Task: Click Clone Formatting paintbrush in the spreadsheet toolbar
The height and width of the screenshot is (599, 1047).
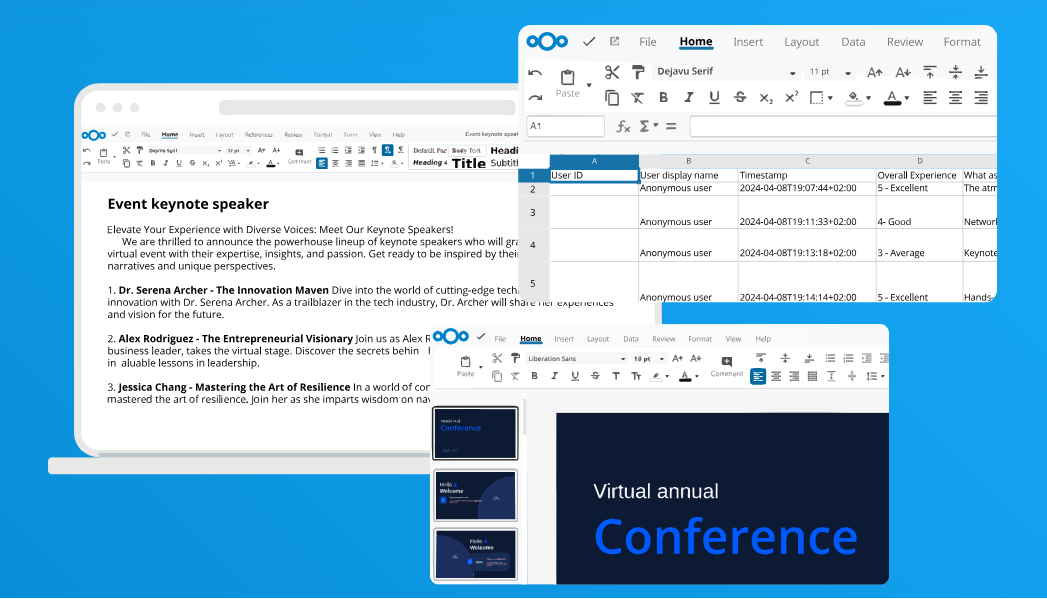Action: [x=638, y=72]
